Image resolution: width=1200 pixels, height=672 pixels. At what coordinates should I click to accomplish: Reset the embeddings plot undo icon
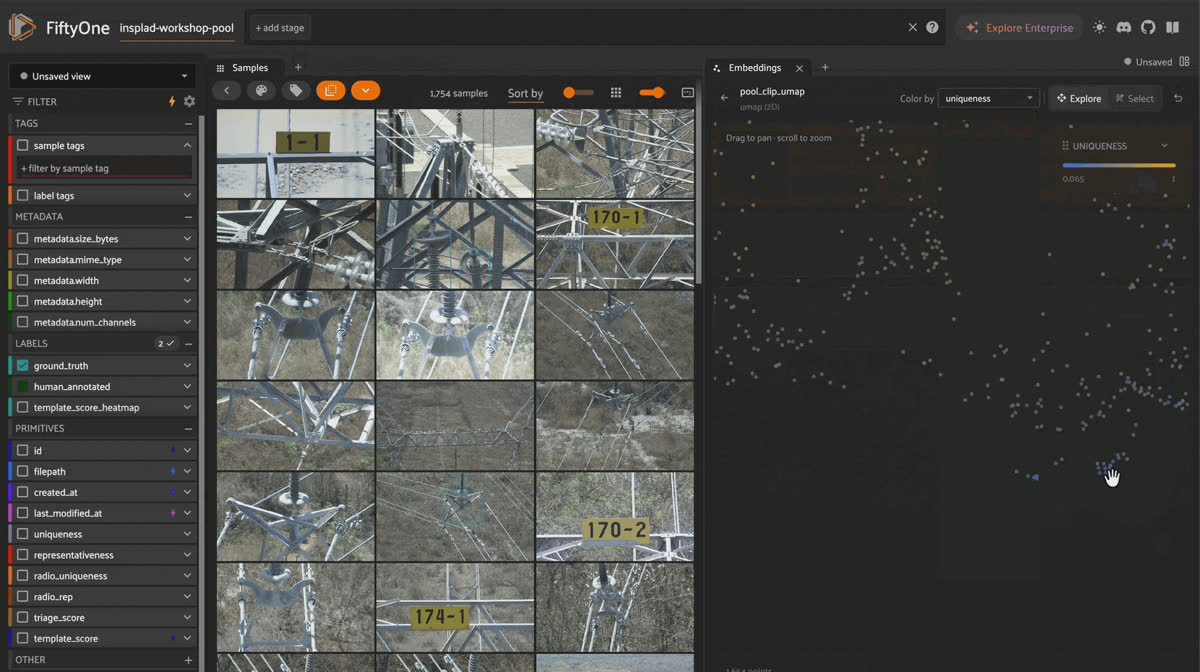tap(1178, 98)
